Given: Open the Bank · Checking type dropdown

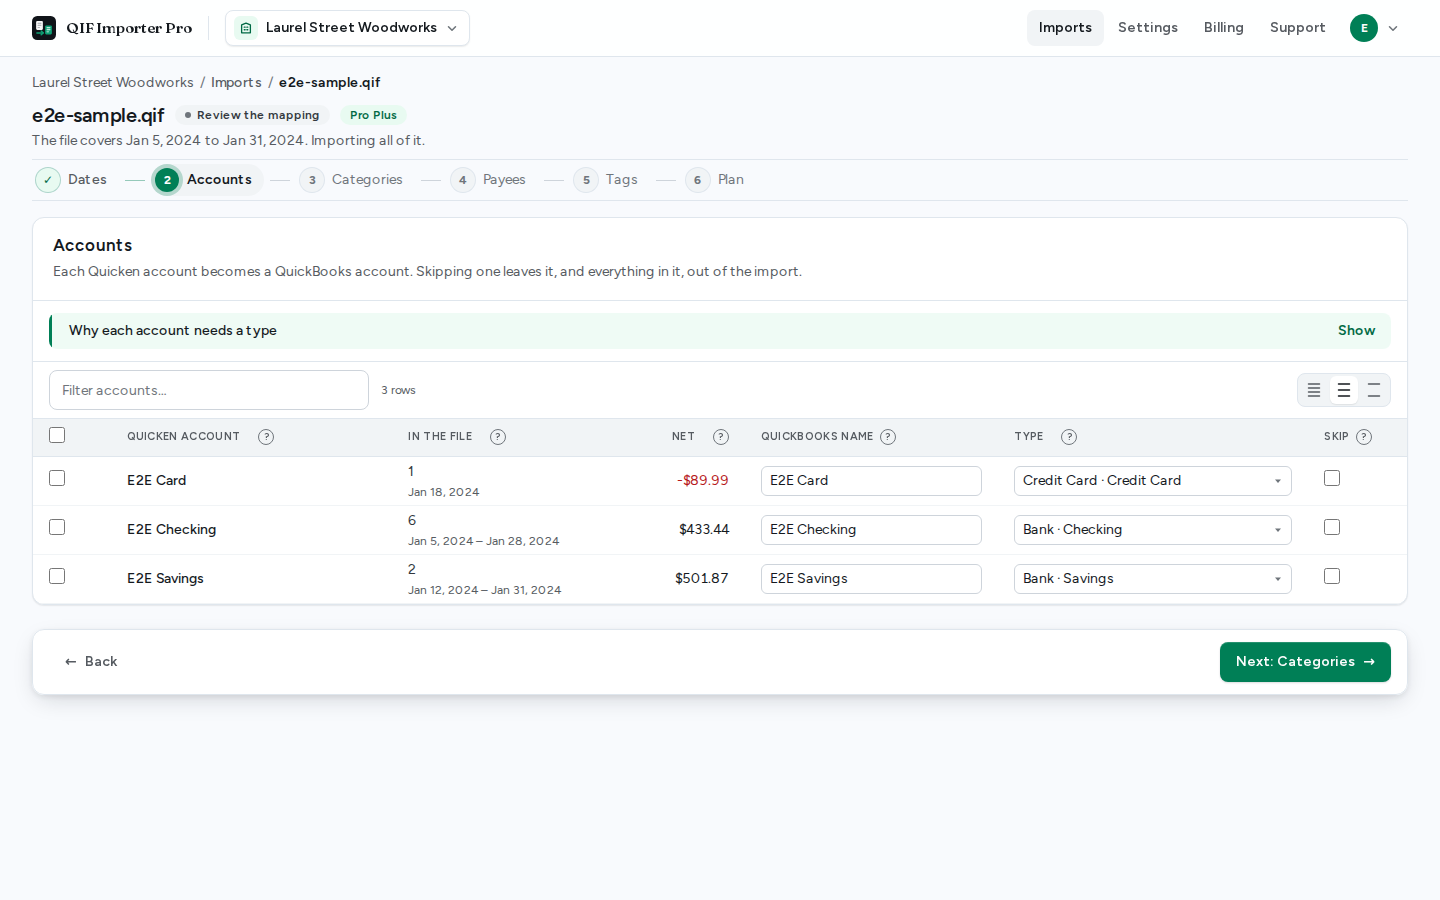Looking at the screenshot, I should point(1153,530).
